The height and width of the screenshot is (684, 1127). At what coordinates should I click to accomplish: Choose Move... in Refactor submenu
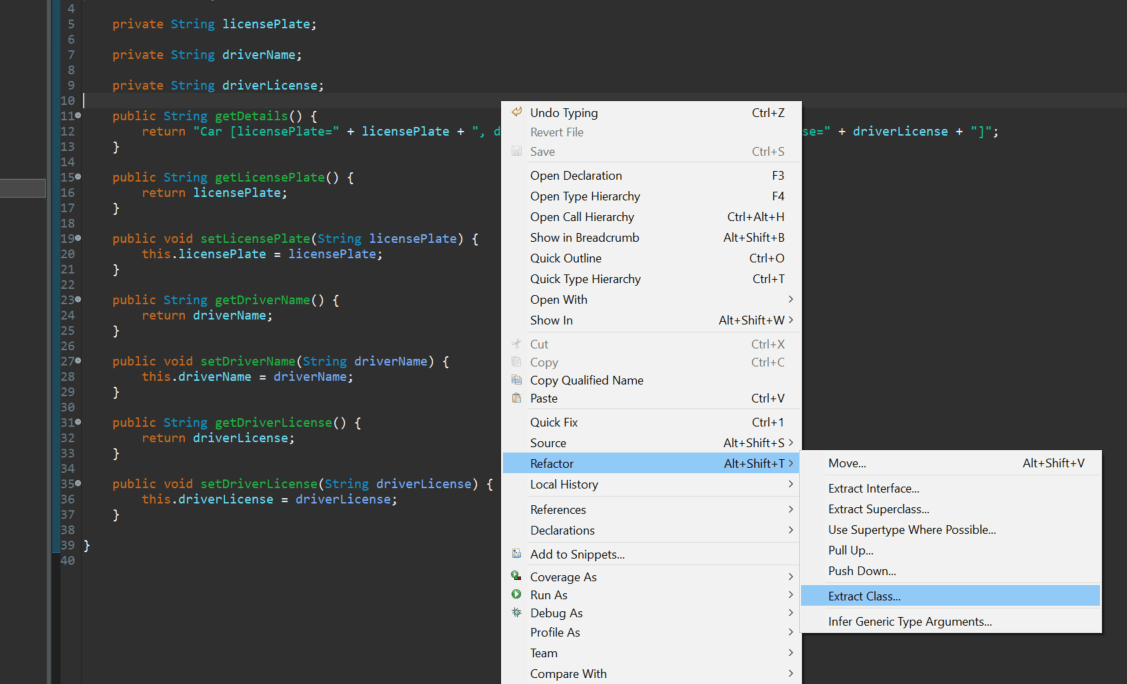click(x=951, y=463)
